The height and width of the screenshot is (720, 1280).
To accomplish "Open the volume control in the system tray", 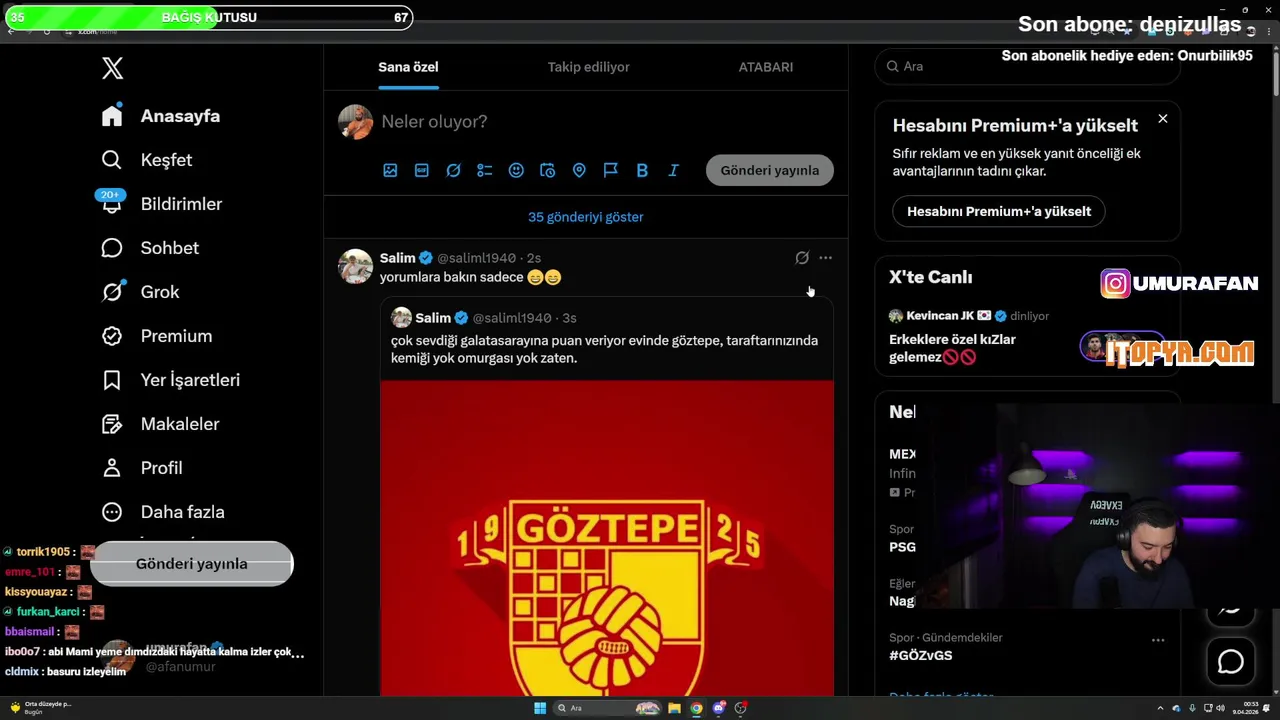I will (1221, 708).
